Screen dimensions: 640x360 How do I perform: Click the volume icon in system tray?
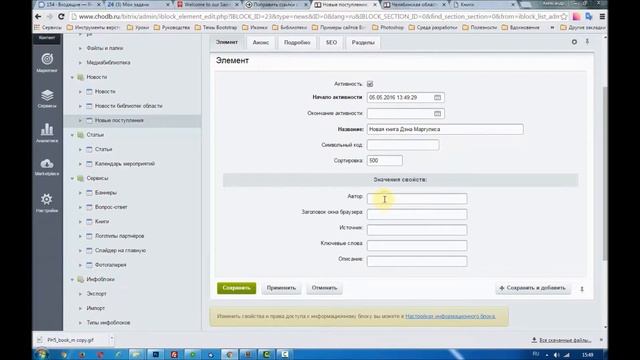(557, 355)
